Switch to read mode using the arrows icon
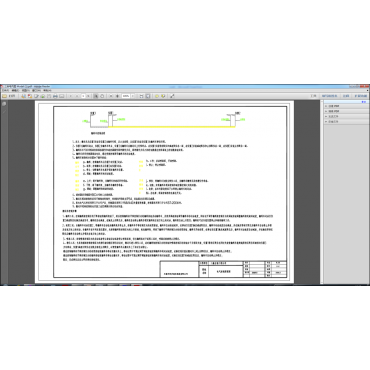The width and height of the screenshot is (370, 370). (x=172, y=96)
